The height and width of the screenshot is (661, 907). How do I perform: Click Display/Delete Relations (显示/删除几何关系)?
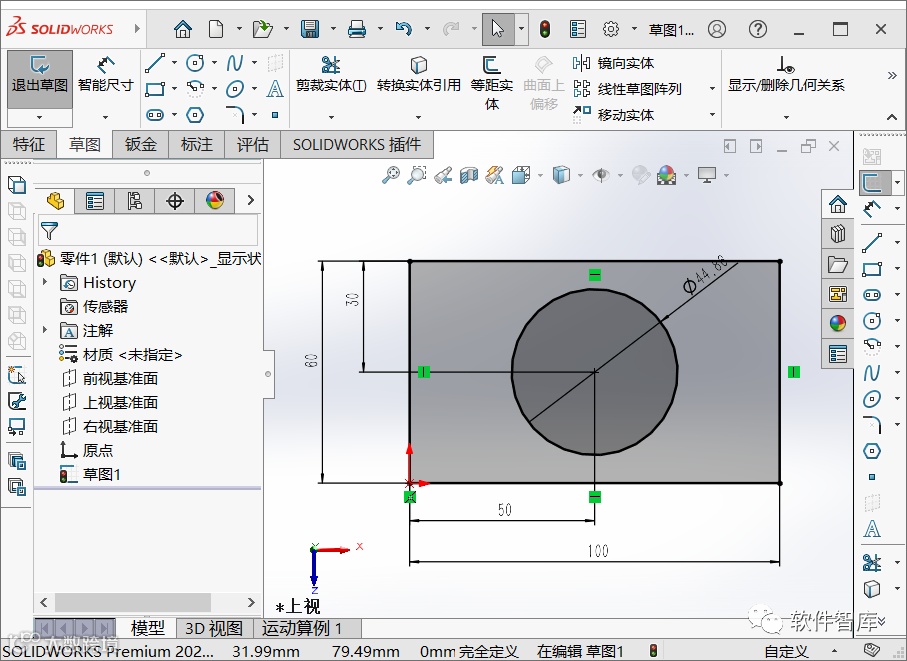[x=786, y=75]
